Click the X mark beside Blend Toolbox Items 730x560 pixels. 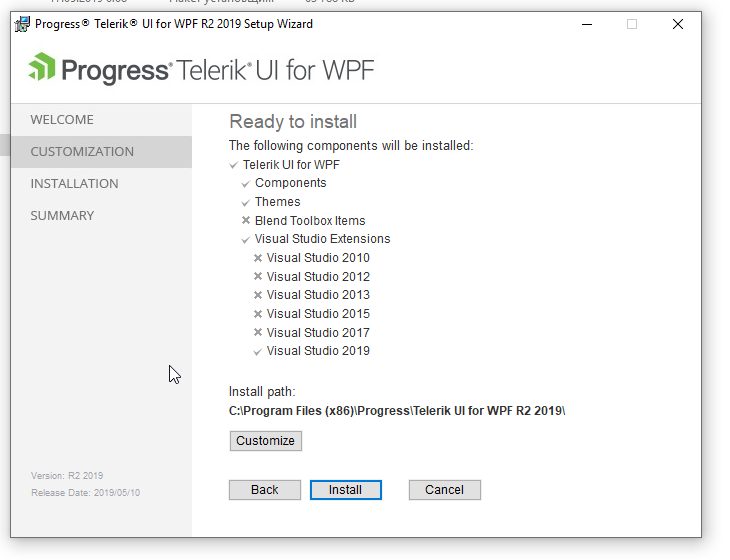pyautogui.click(x=246, y=220)
